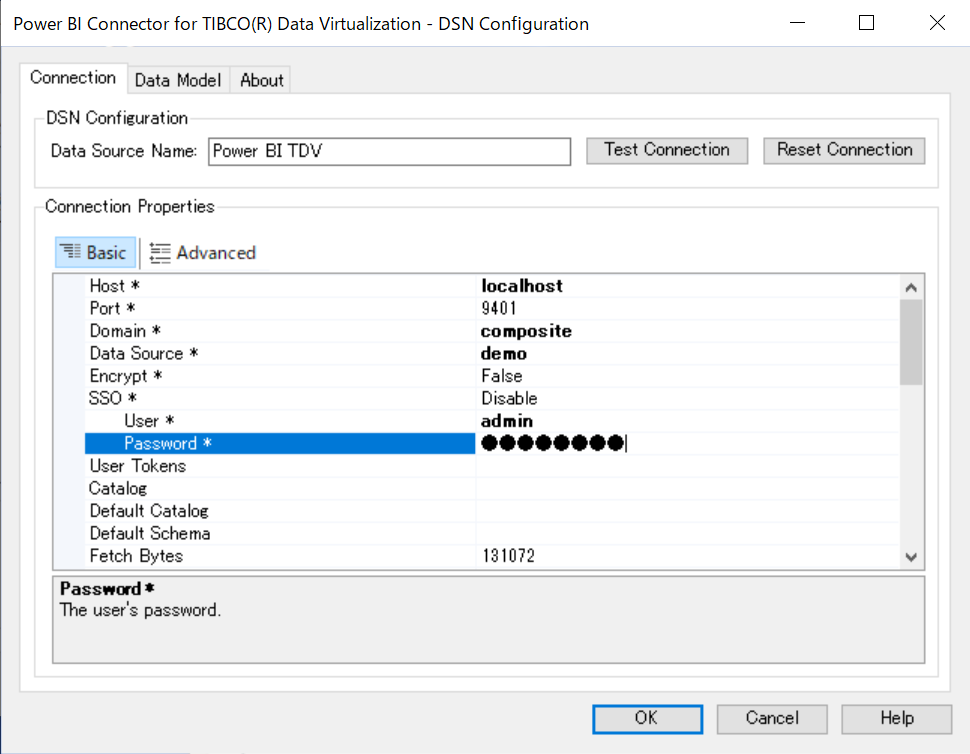Viewport: 970px width, 754px height.
Task: Click the Reset Connection button
Action: pos(844,150)
